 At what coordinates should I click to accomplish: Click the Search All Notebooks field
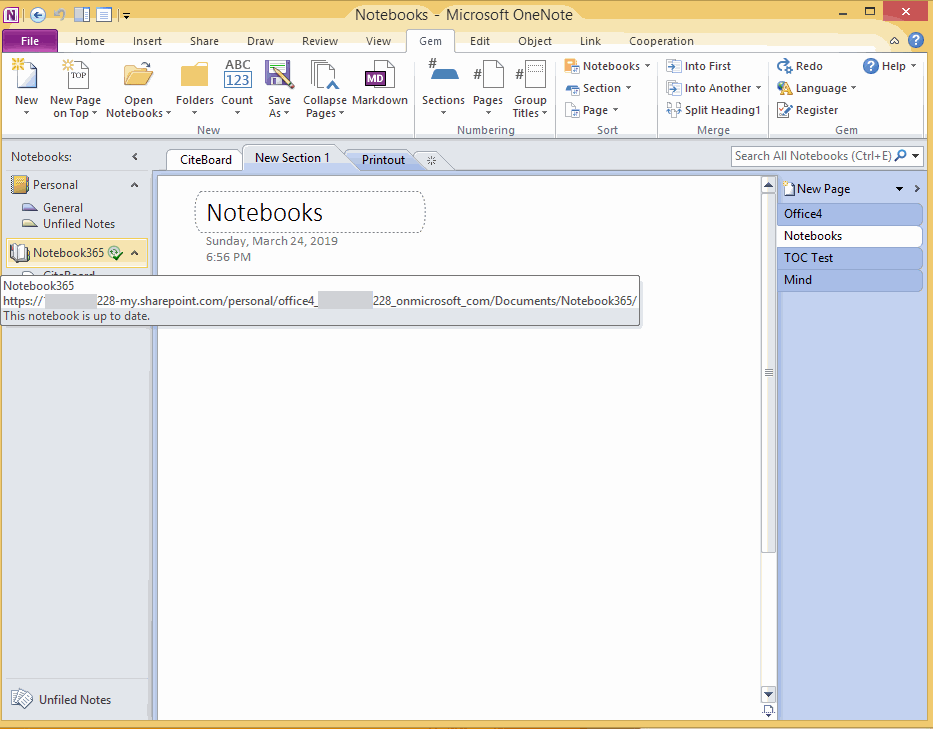812,156
